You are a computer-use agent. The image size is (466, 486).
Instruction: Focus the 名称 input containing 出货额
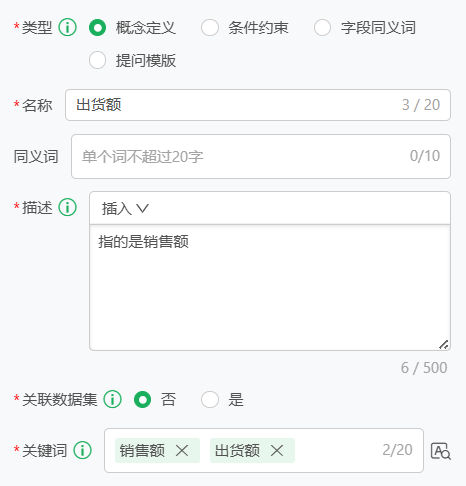click(258, 105)
